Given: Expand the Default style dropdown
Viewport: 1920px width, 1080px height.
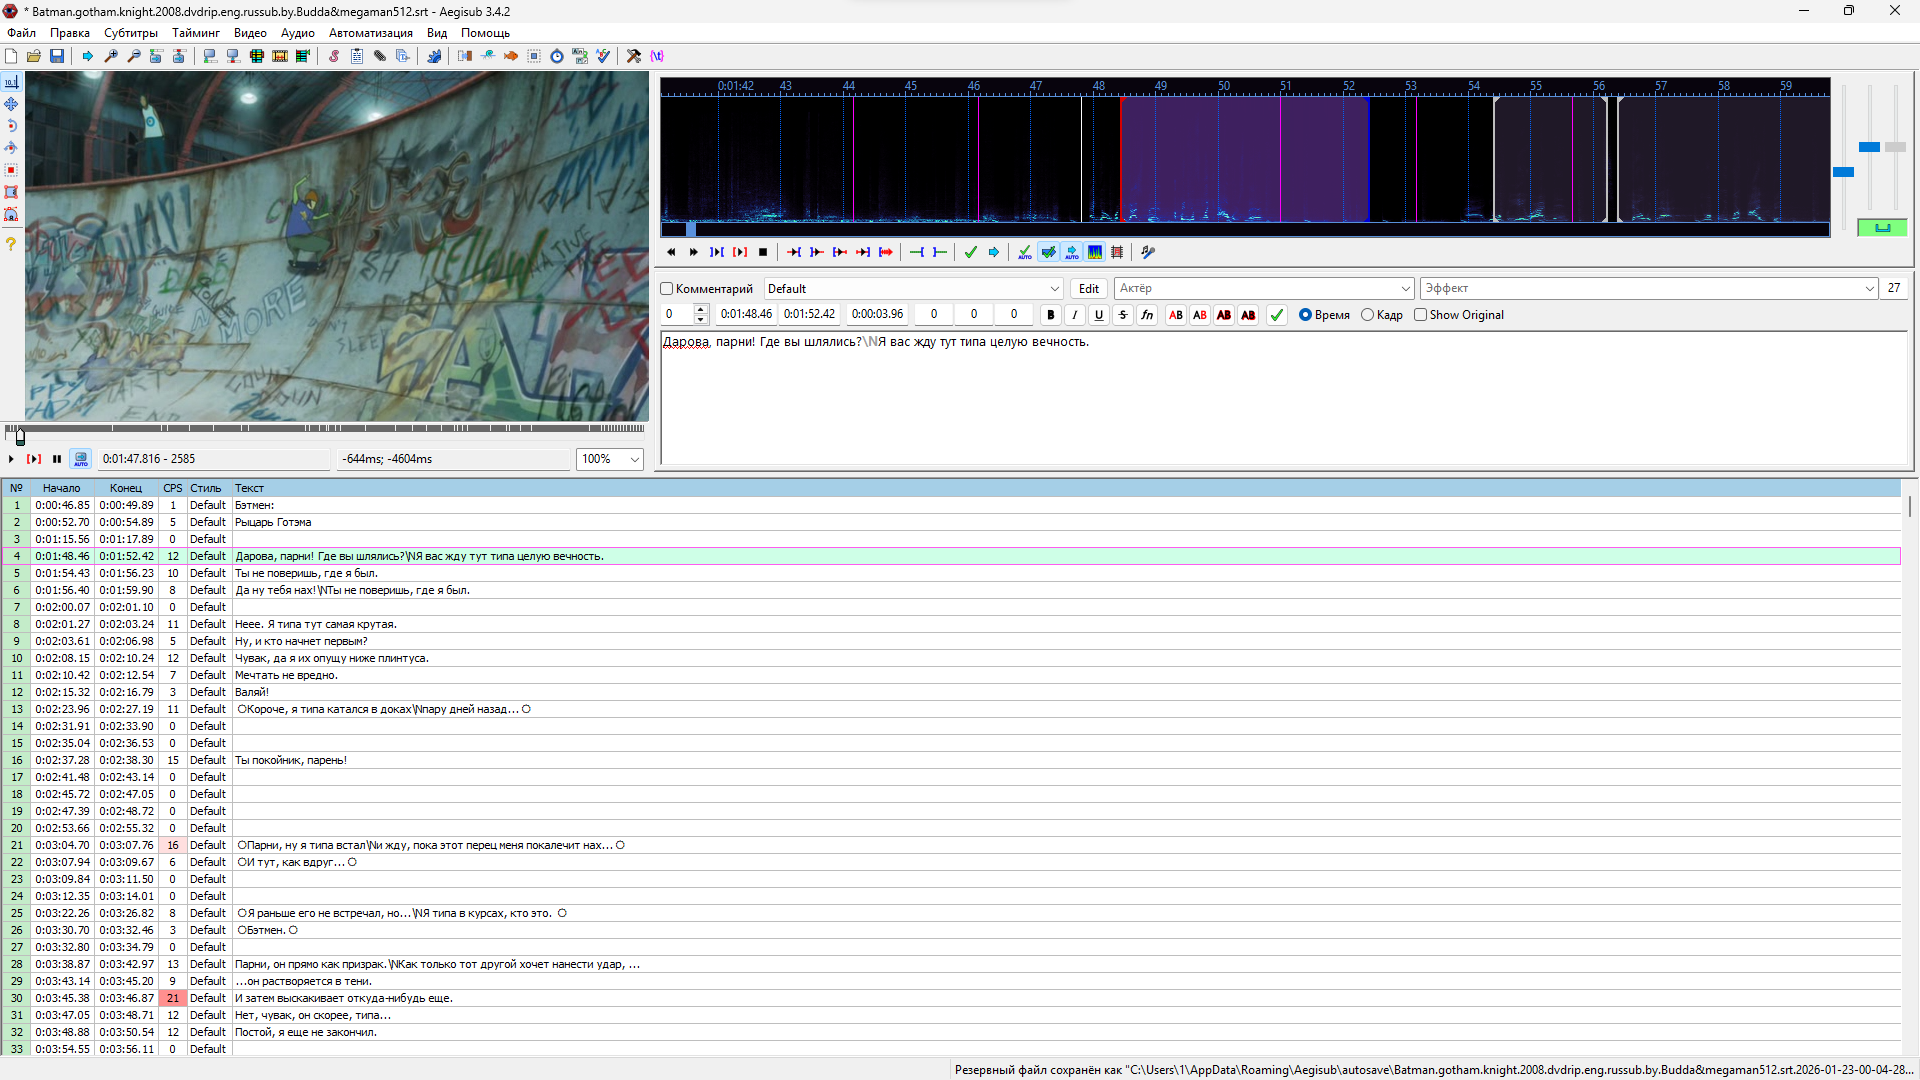Looking at the screenshot, I should pyautogui.click(x=1054, y=289).
